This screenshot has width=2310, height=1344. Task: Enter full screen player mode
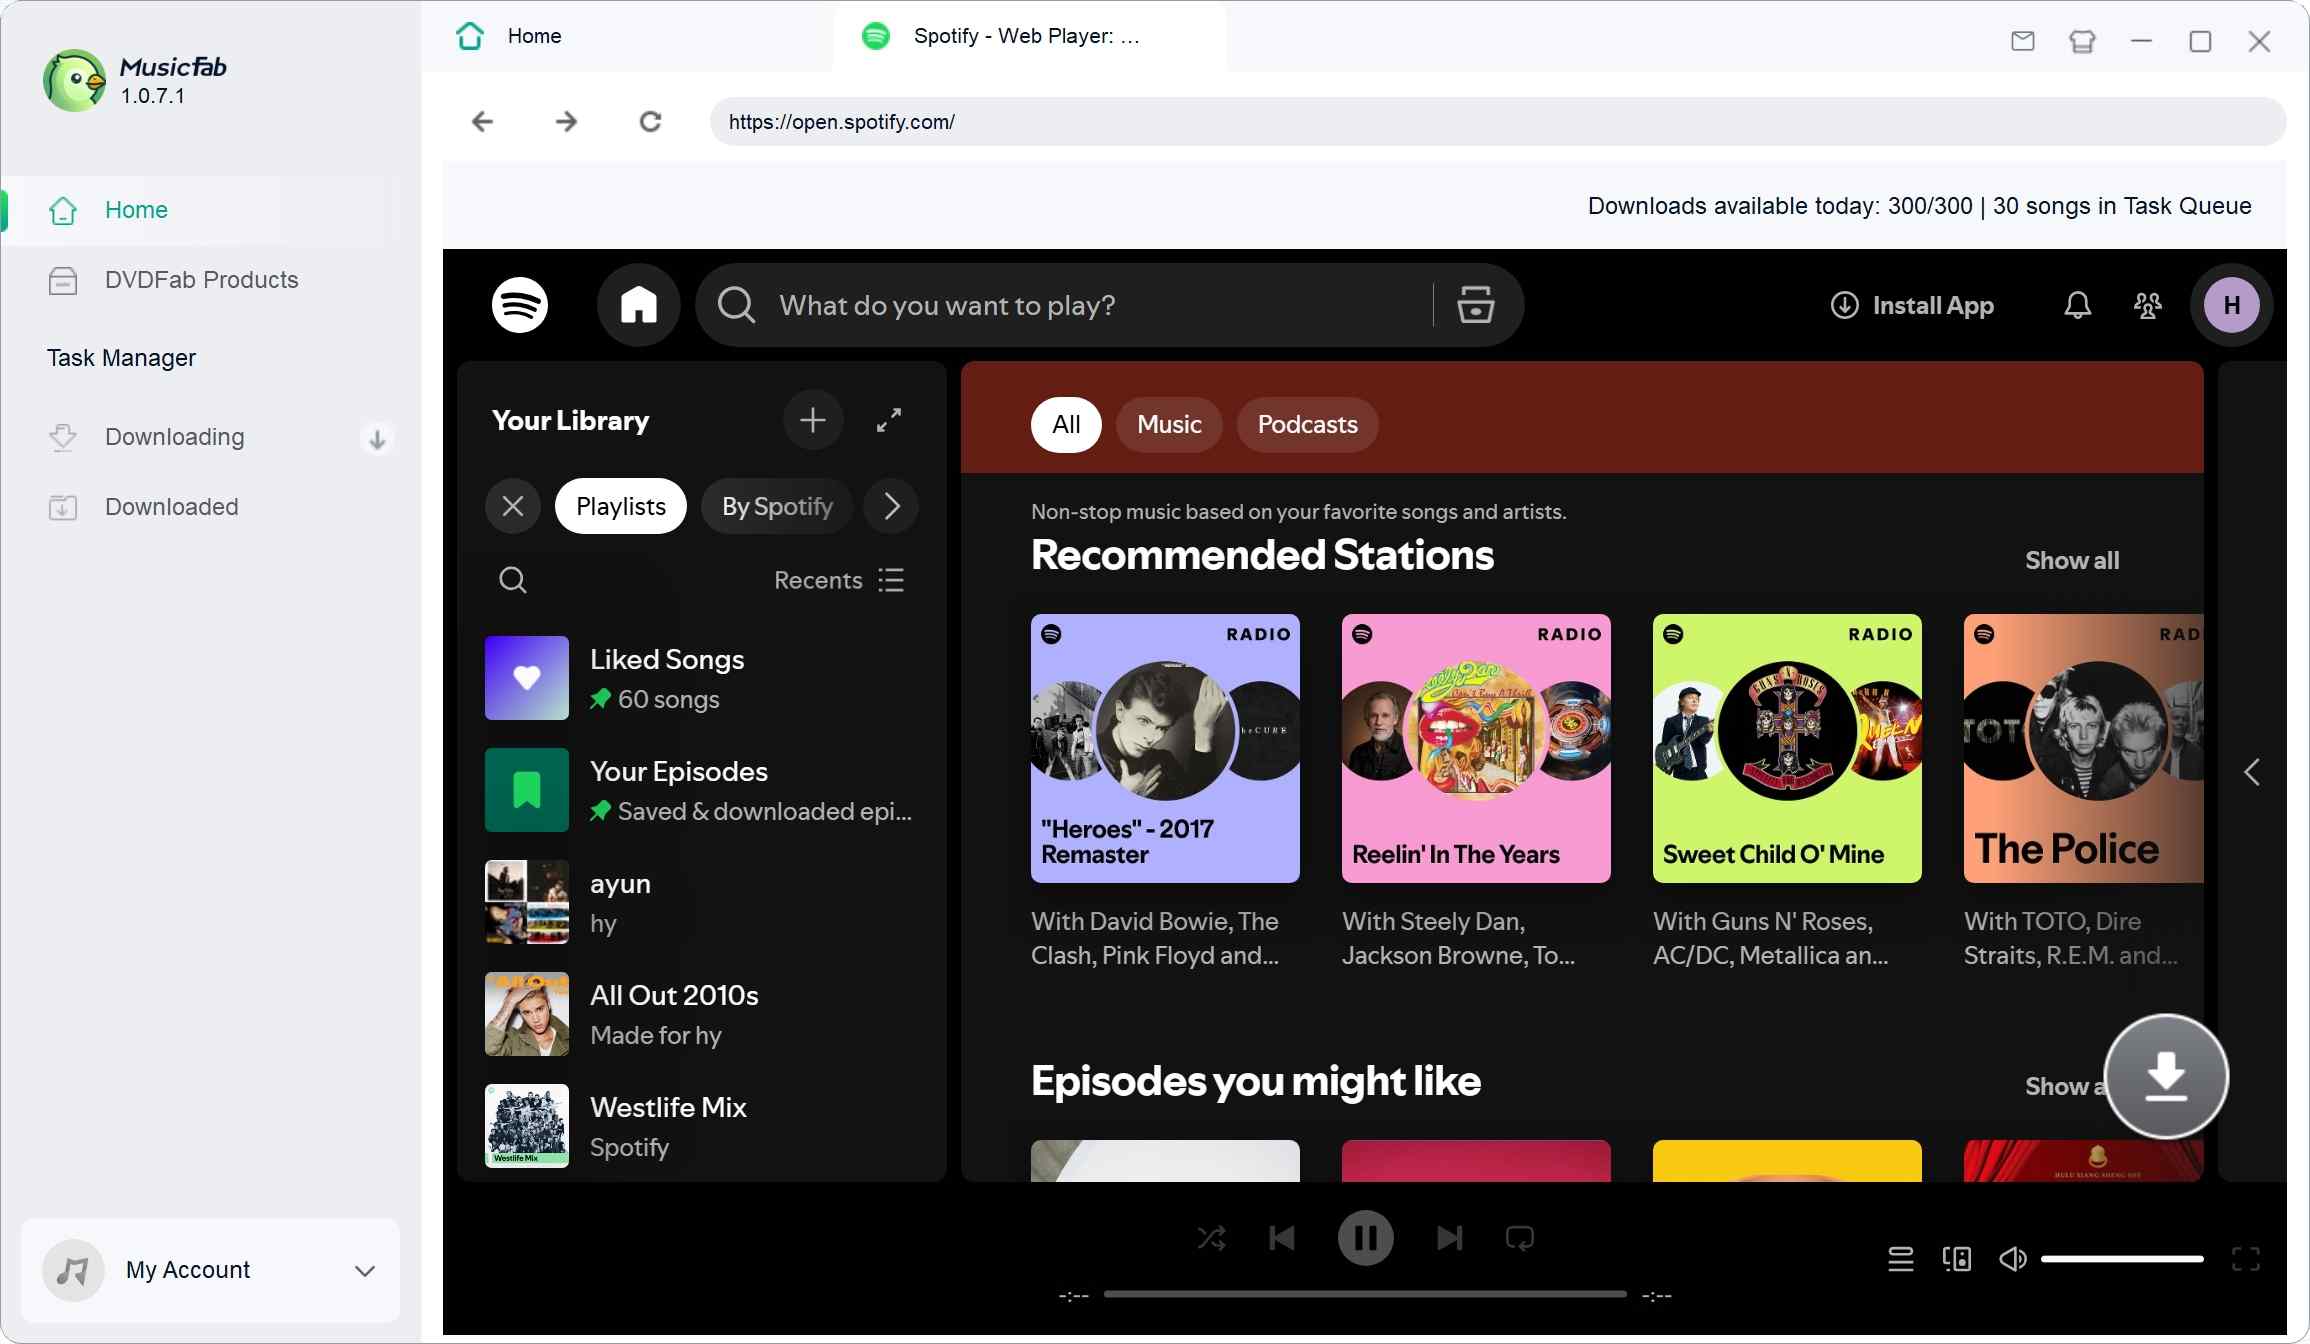click(2246, 1259)
